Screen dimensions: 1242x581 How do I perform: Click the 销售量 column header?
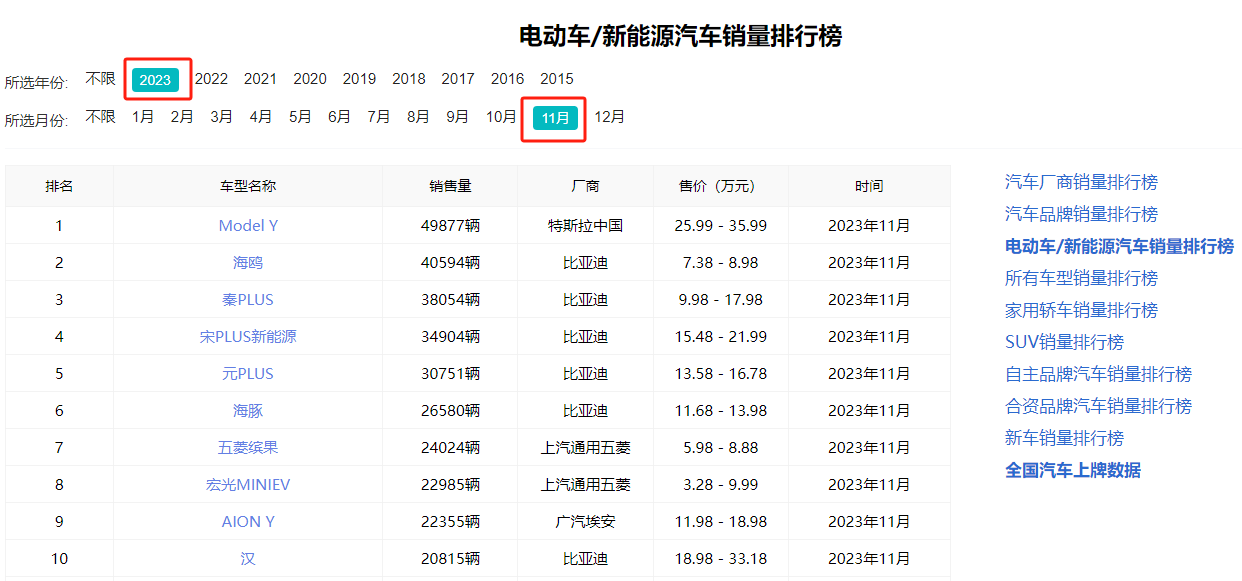450,186
